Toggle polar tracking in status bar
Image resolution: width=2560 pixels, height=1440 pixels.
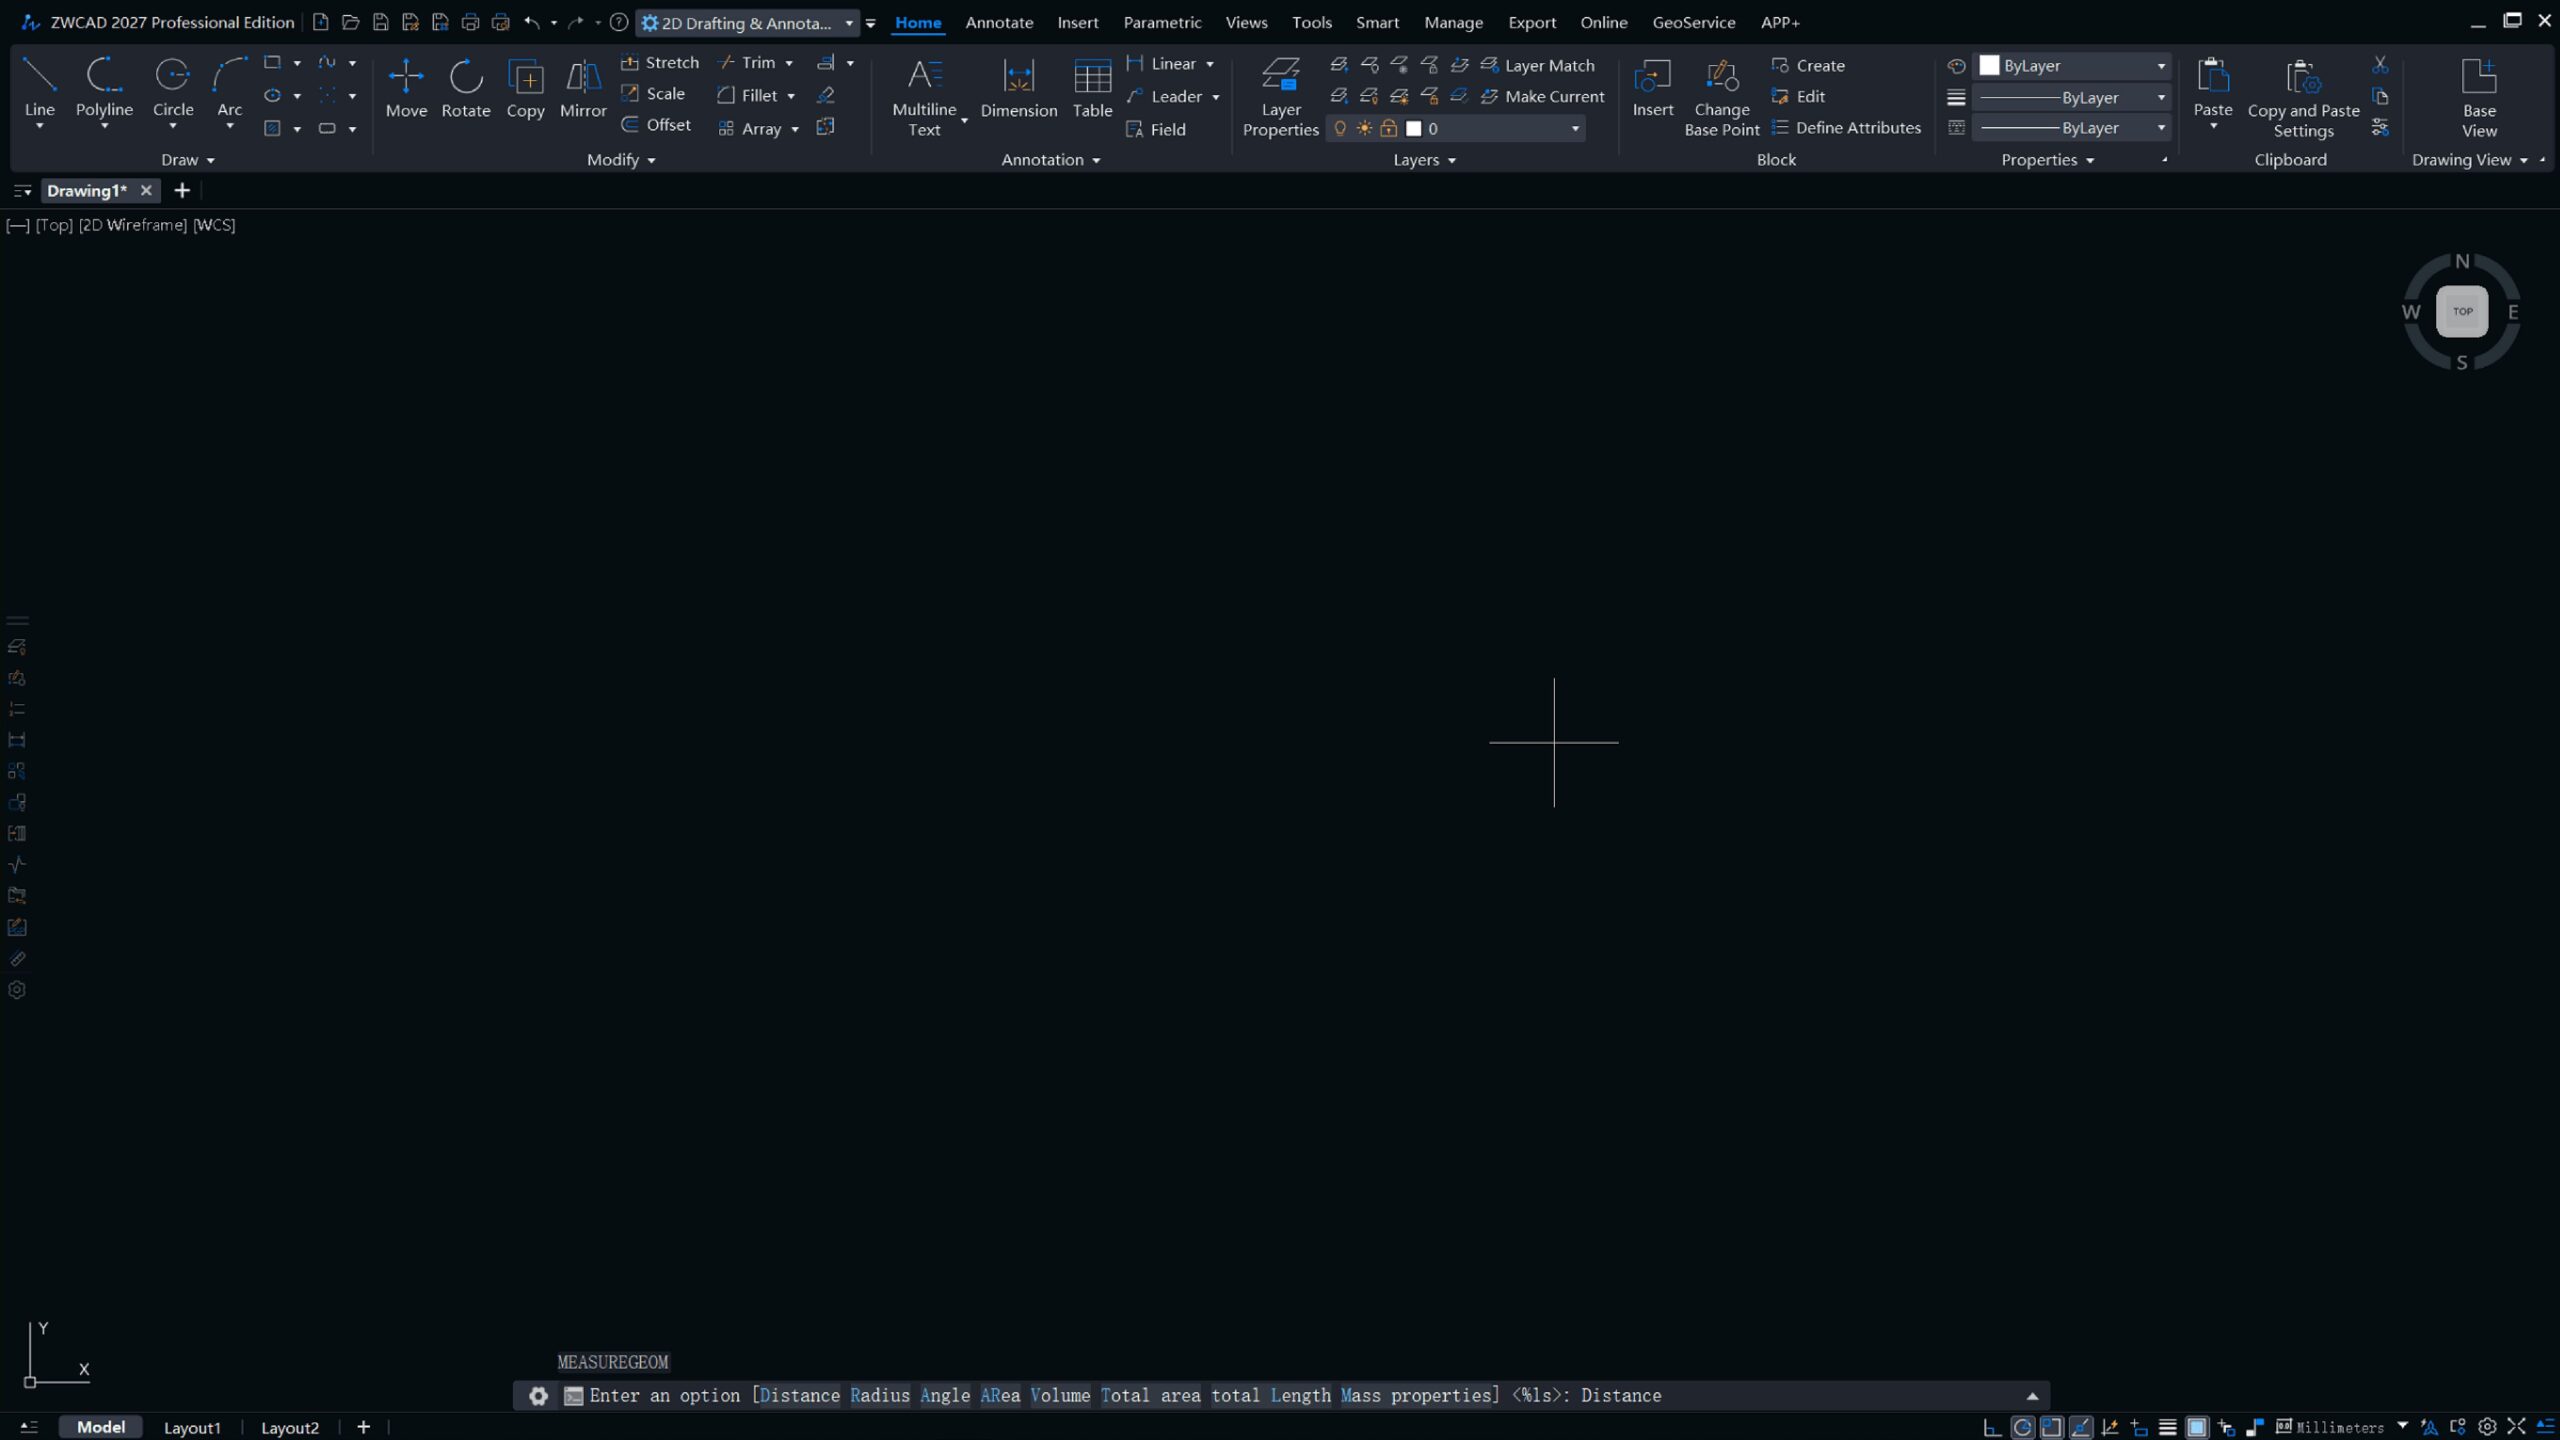pyautogui.click(x=2022, y=1427)
